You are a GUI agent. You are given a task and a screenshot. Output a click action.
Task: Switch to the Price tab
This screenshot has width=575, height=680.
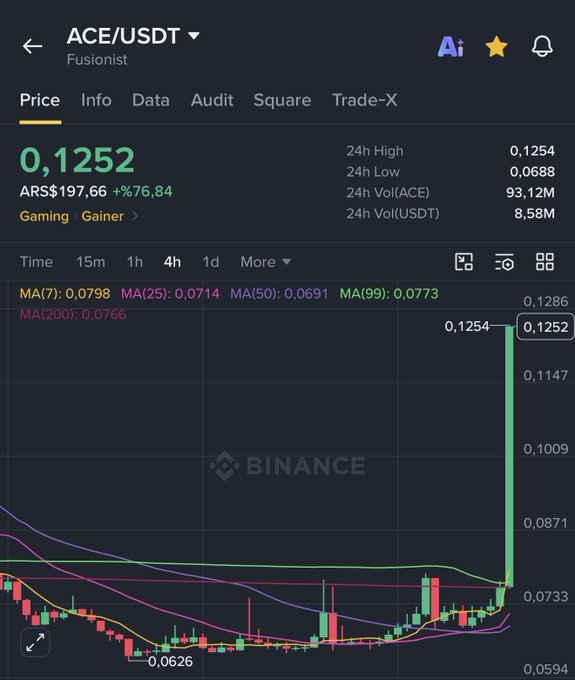[x=40, y=100]
